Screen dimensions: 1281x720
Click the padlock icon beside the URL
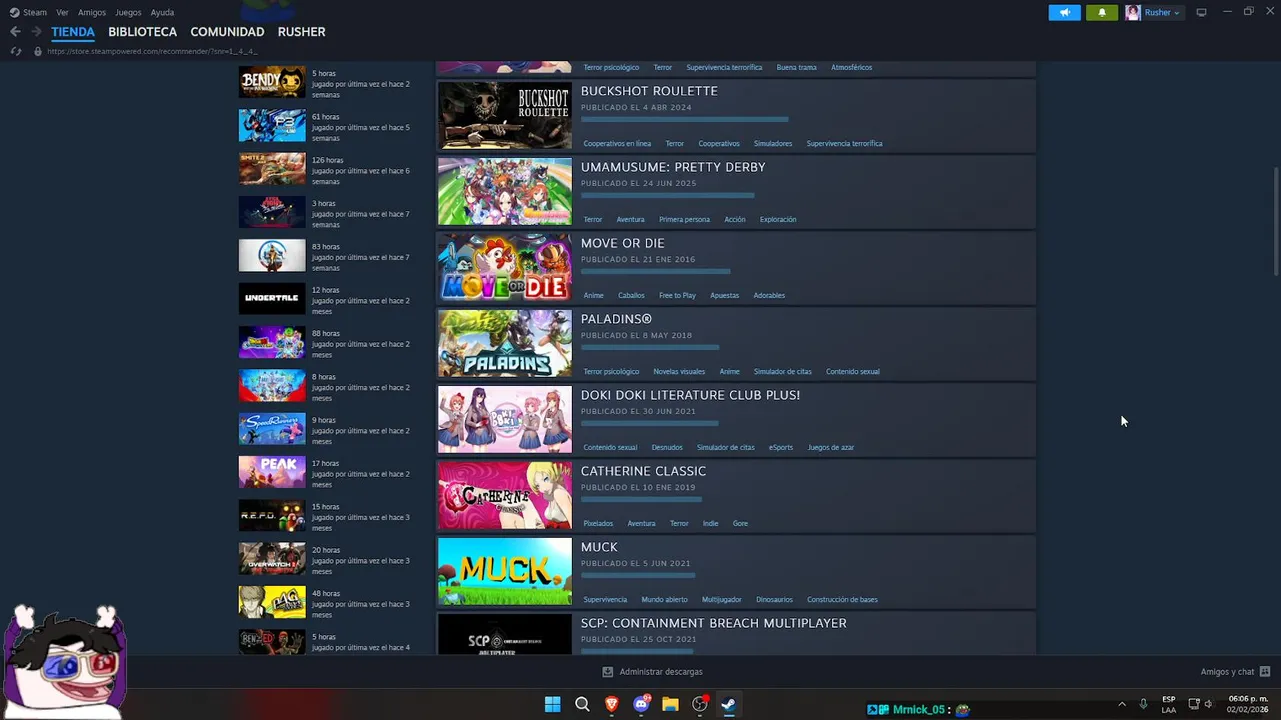coord(38,51)
